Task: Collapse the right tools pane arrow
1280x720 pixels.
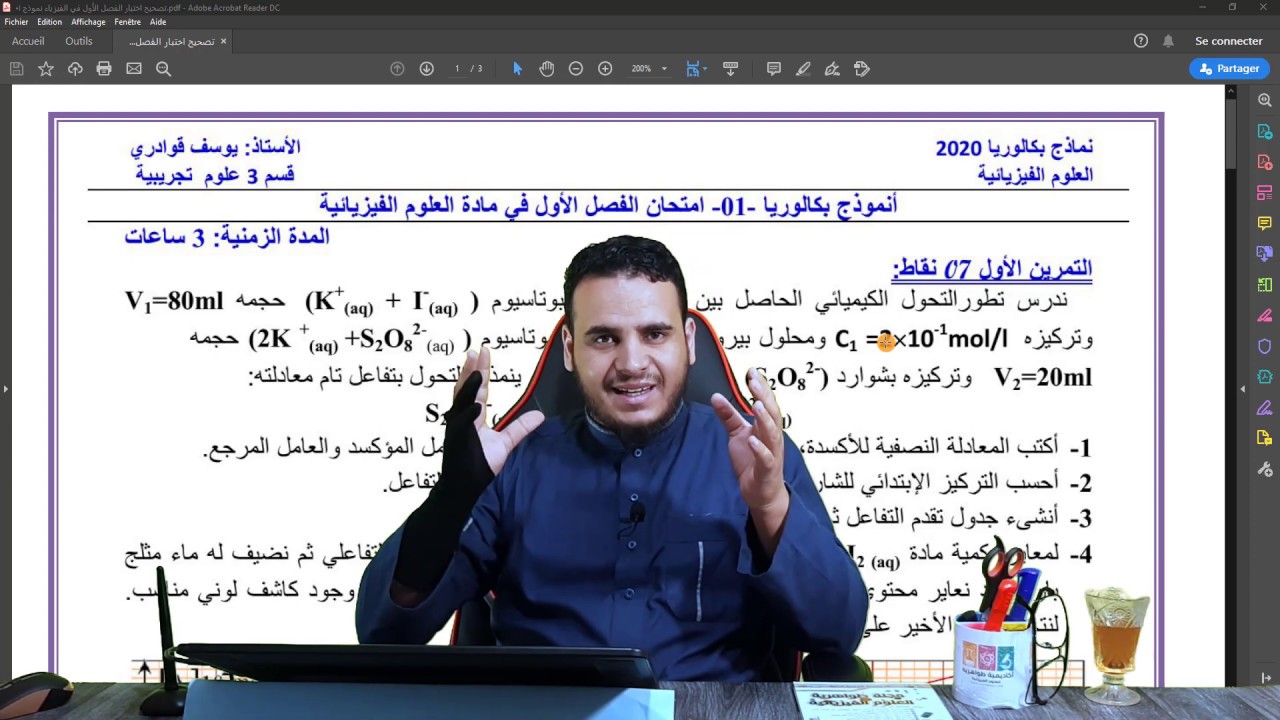Action: [x=1243, y=388]
